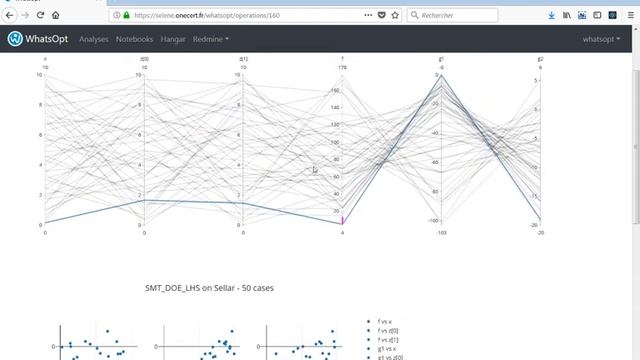
Task: Click the page vertical scrollbar thumb
Action: point(636,147)
